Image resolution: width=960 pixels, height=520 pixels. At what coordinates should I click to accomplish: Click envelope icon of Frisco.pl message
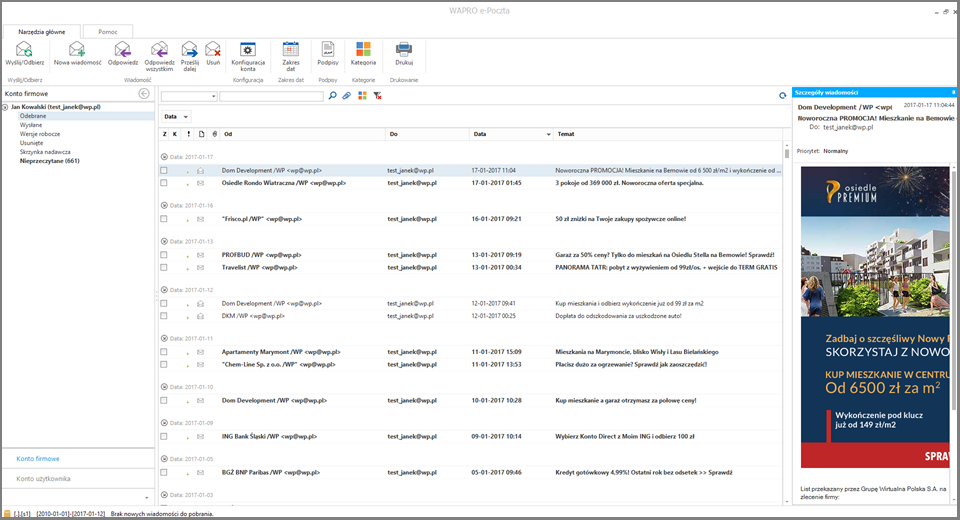click(x=200, y=219)
